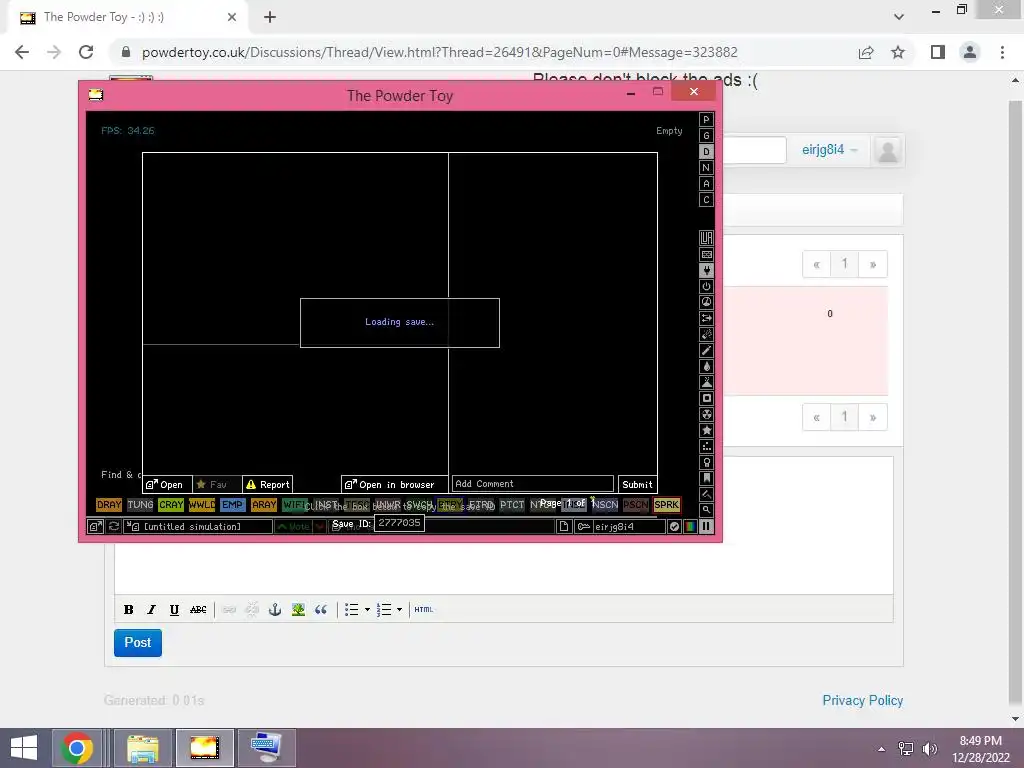Image resolution: width=1024 pixels, height=768 pixels.
Task: Toggle bold formatting in the editor
Action: click(129, 609)
